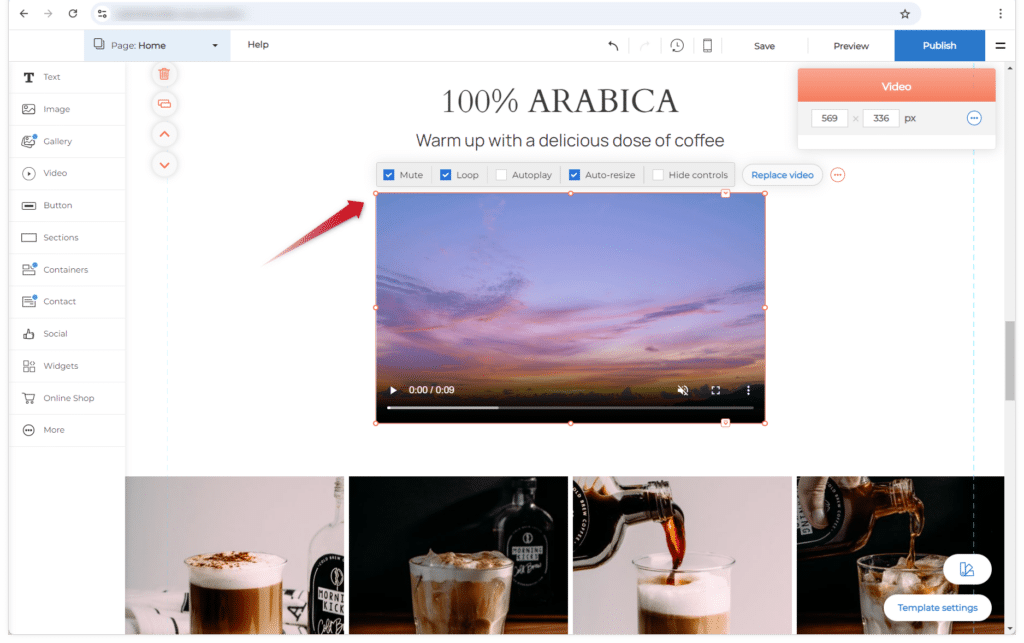
Task: Open the Help menu
Action: [258, 45]
